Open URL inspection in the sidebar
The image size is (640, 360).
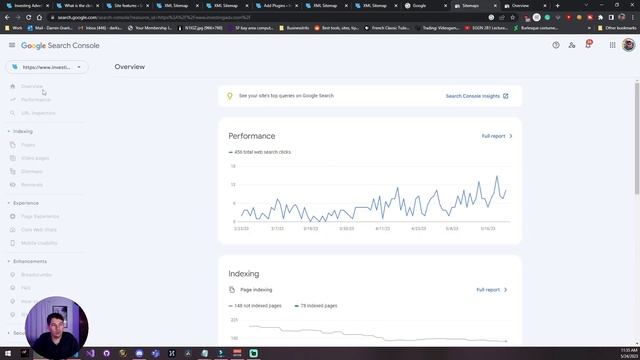38,113
